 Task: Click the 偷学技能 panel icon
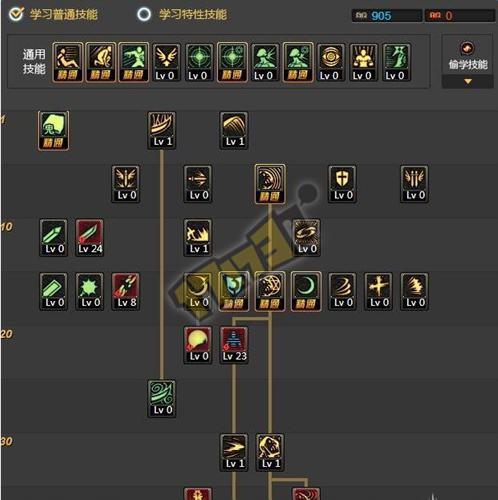pyautogui.click(x=467, y=48)
